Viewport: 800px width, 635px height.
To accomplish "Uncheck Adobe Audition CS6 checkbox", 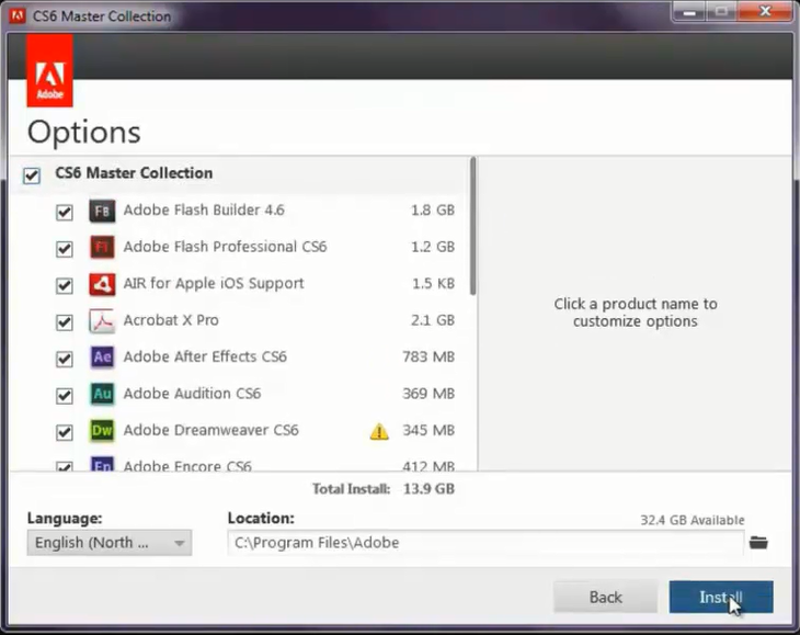I will (x=64, y=395).
